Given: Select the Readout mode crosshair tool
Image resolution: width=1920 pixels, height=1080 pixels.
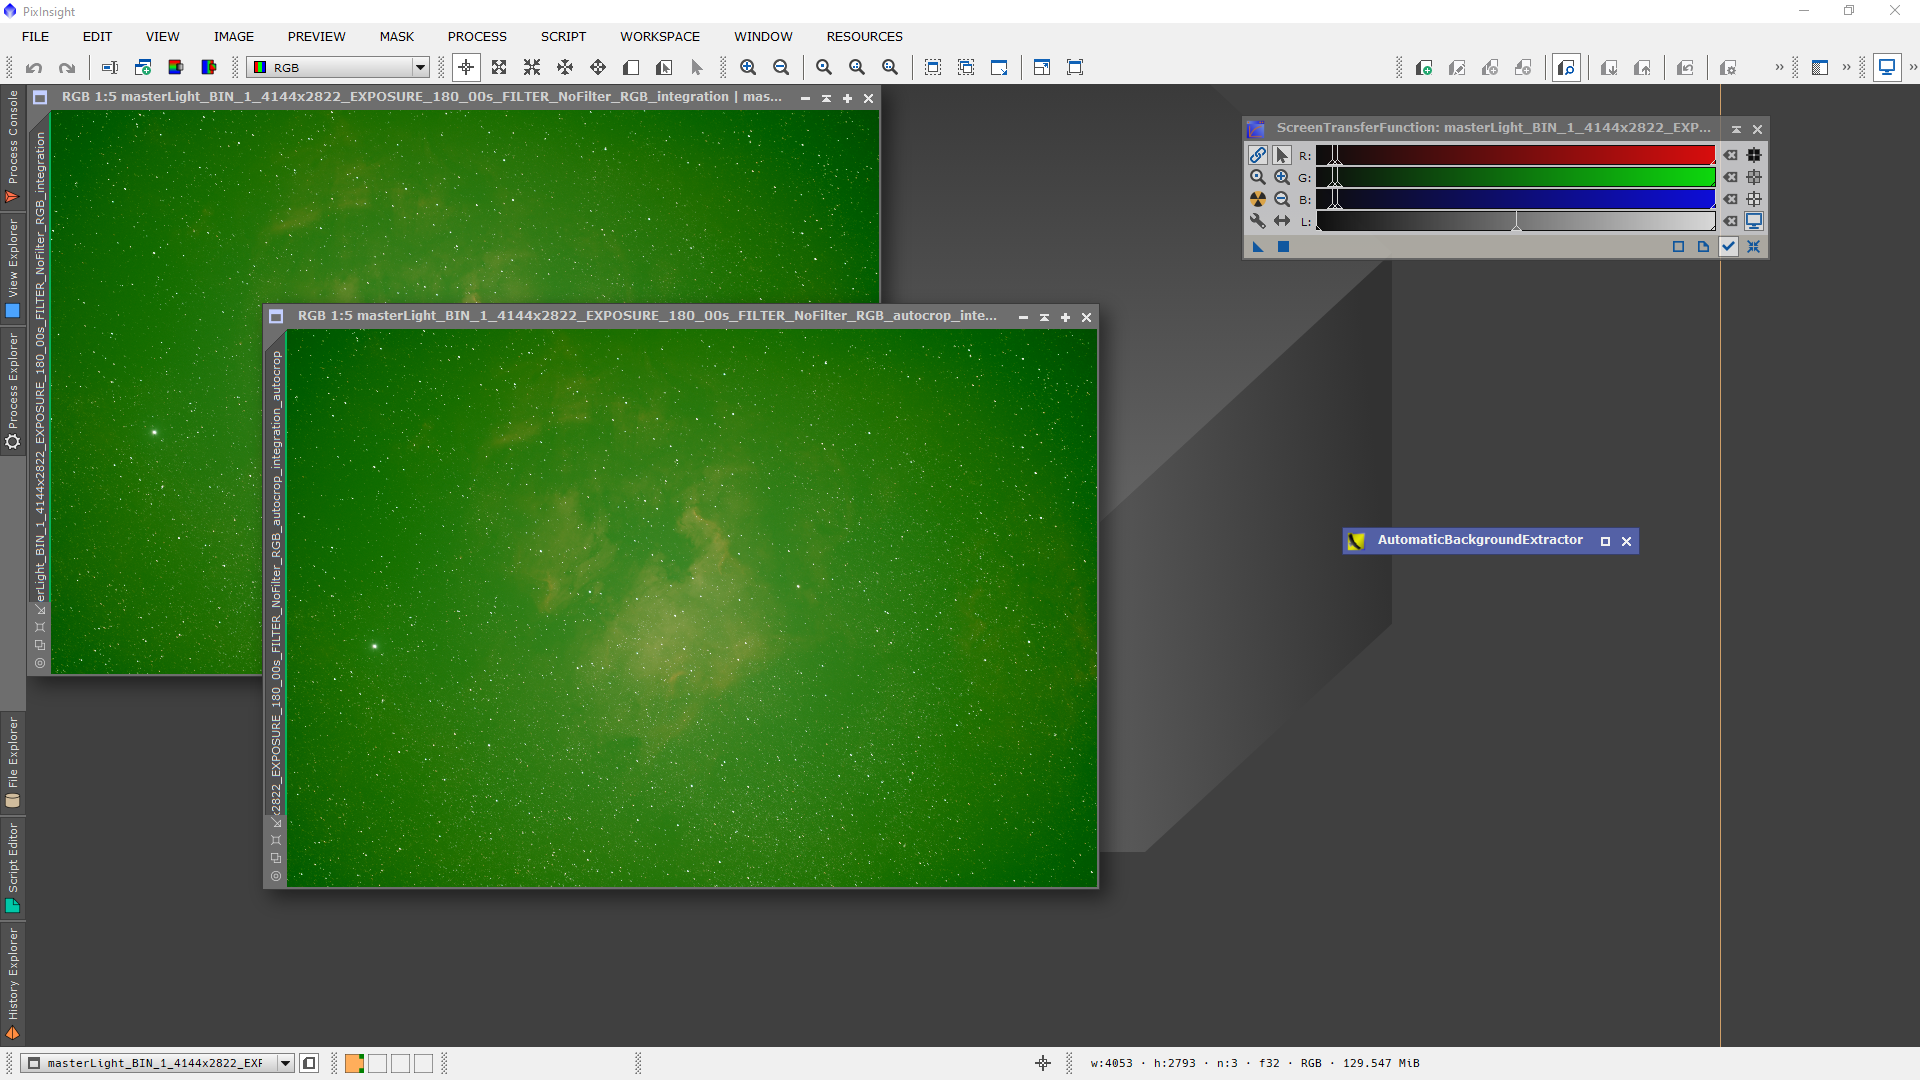Looking at the screenshot, I should (466, 67).
